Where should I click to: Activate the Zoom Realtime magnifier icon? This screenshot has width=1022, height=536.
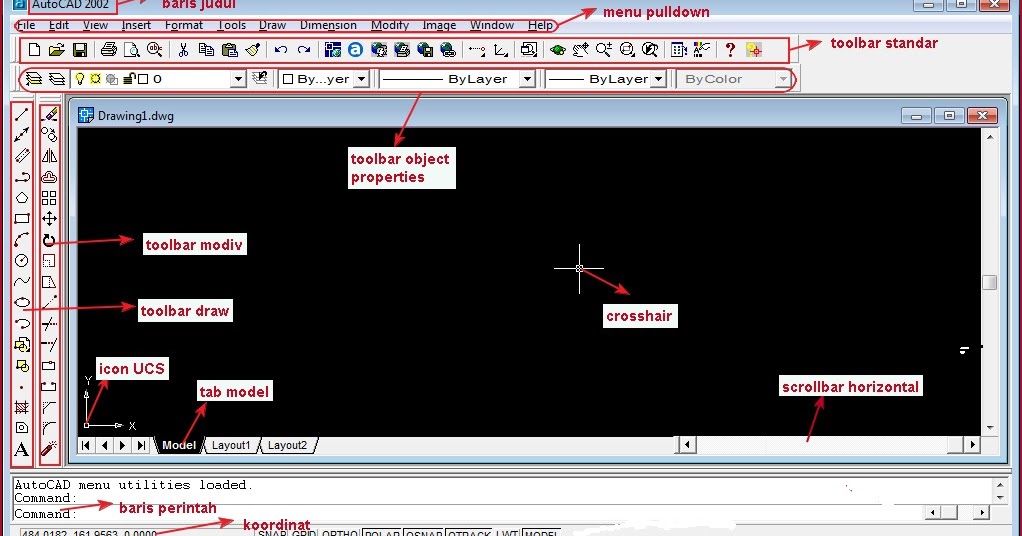point(604,50)
